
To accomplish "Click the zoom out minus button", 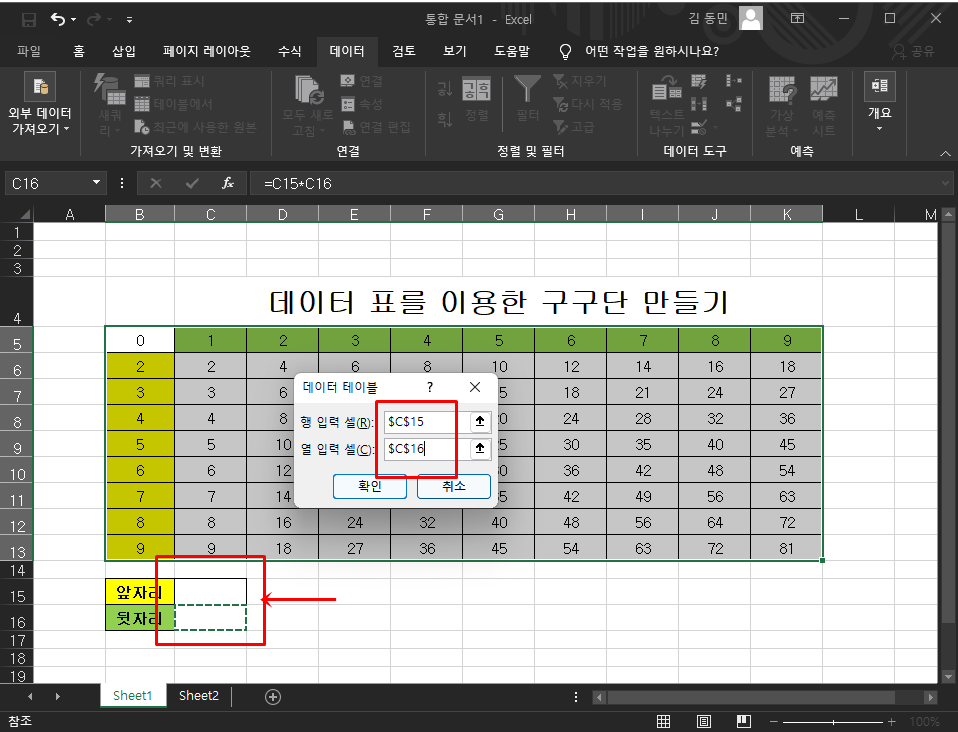I will tap(774, 722).
